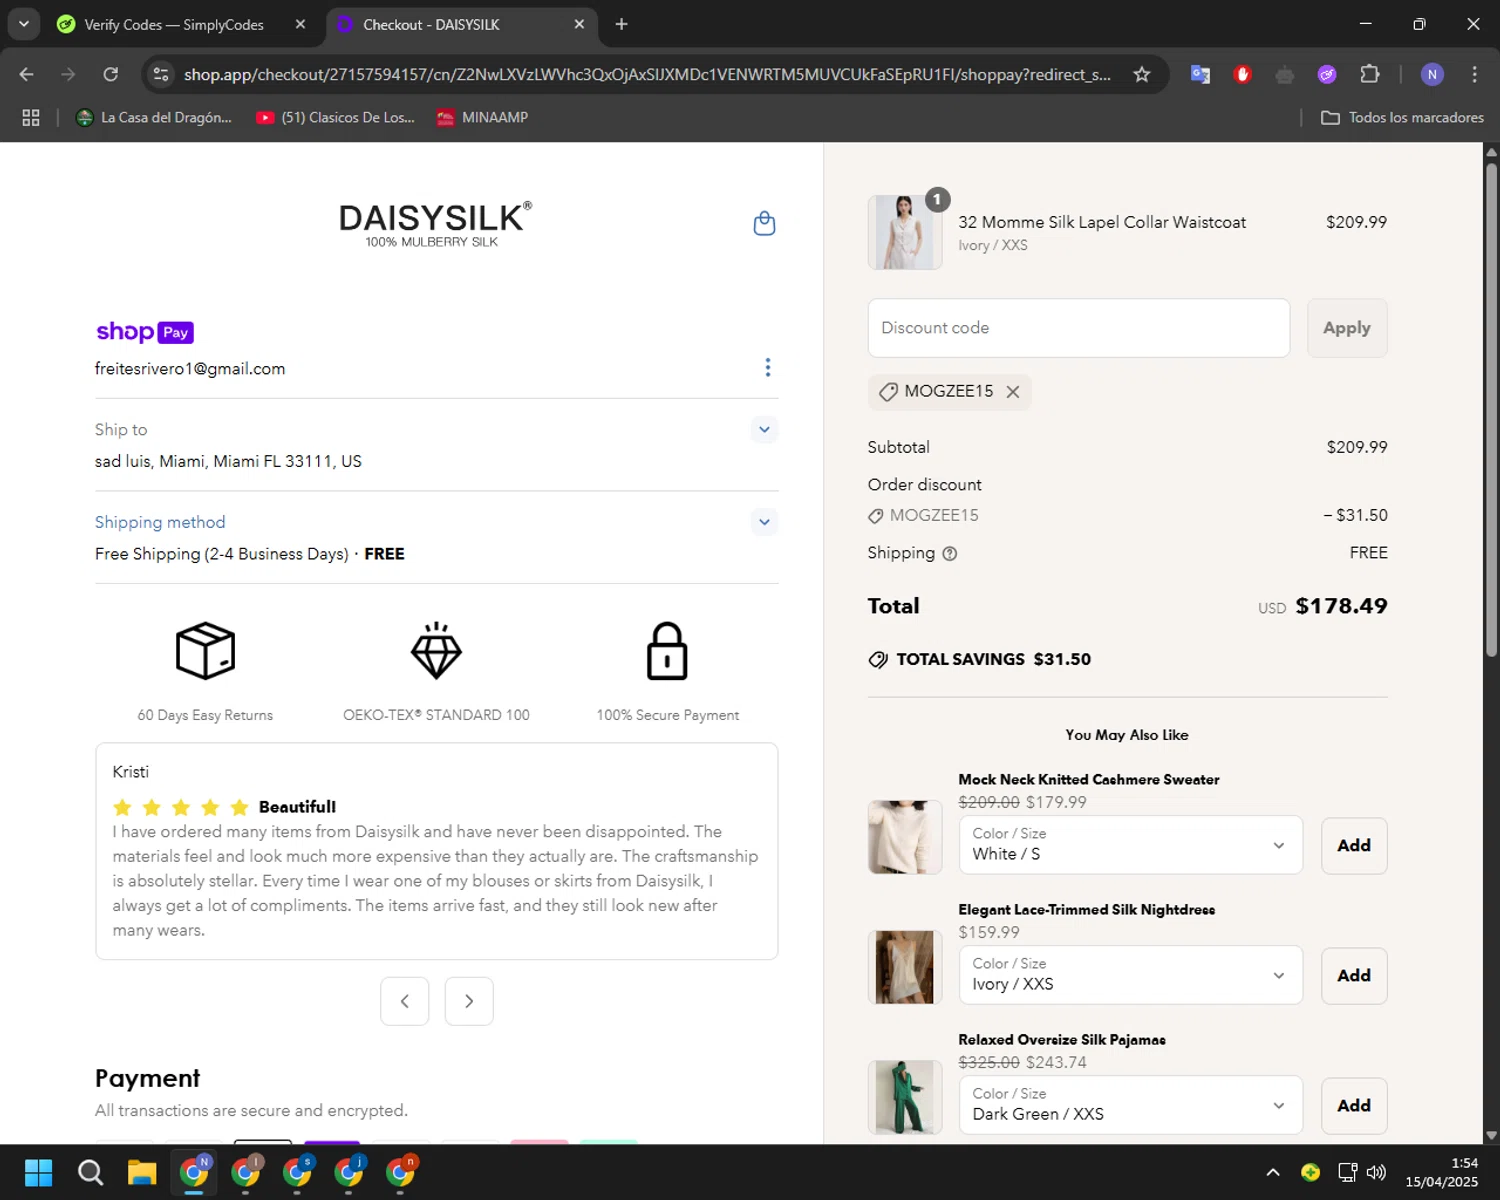Open the apps grid in bookmarks bar
Viewport: 1500px width, 1200px height.
coord(31,117)
